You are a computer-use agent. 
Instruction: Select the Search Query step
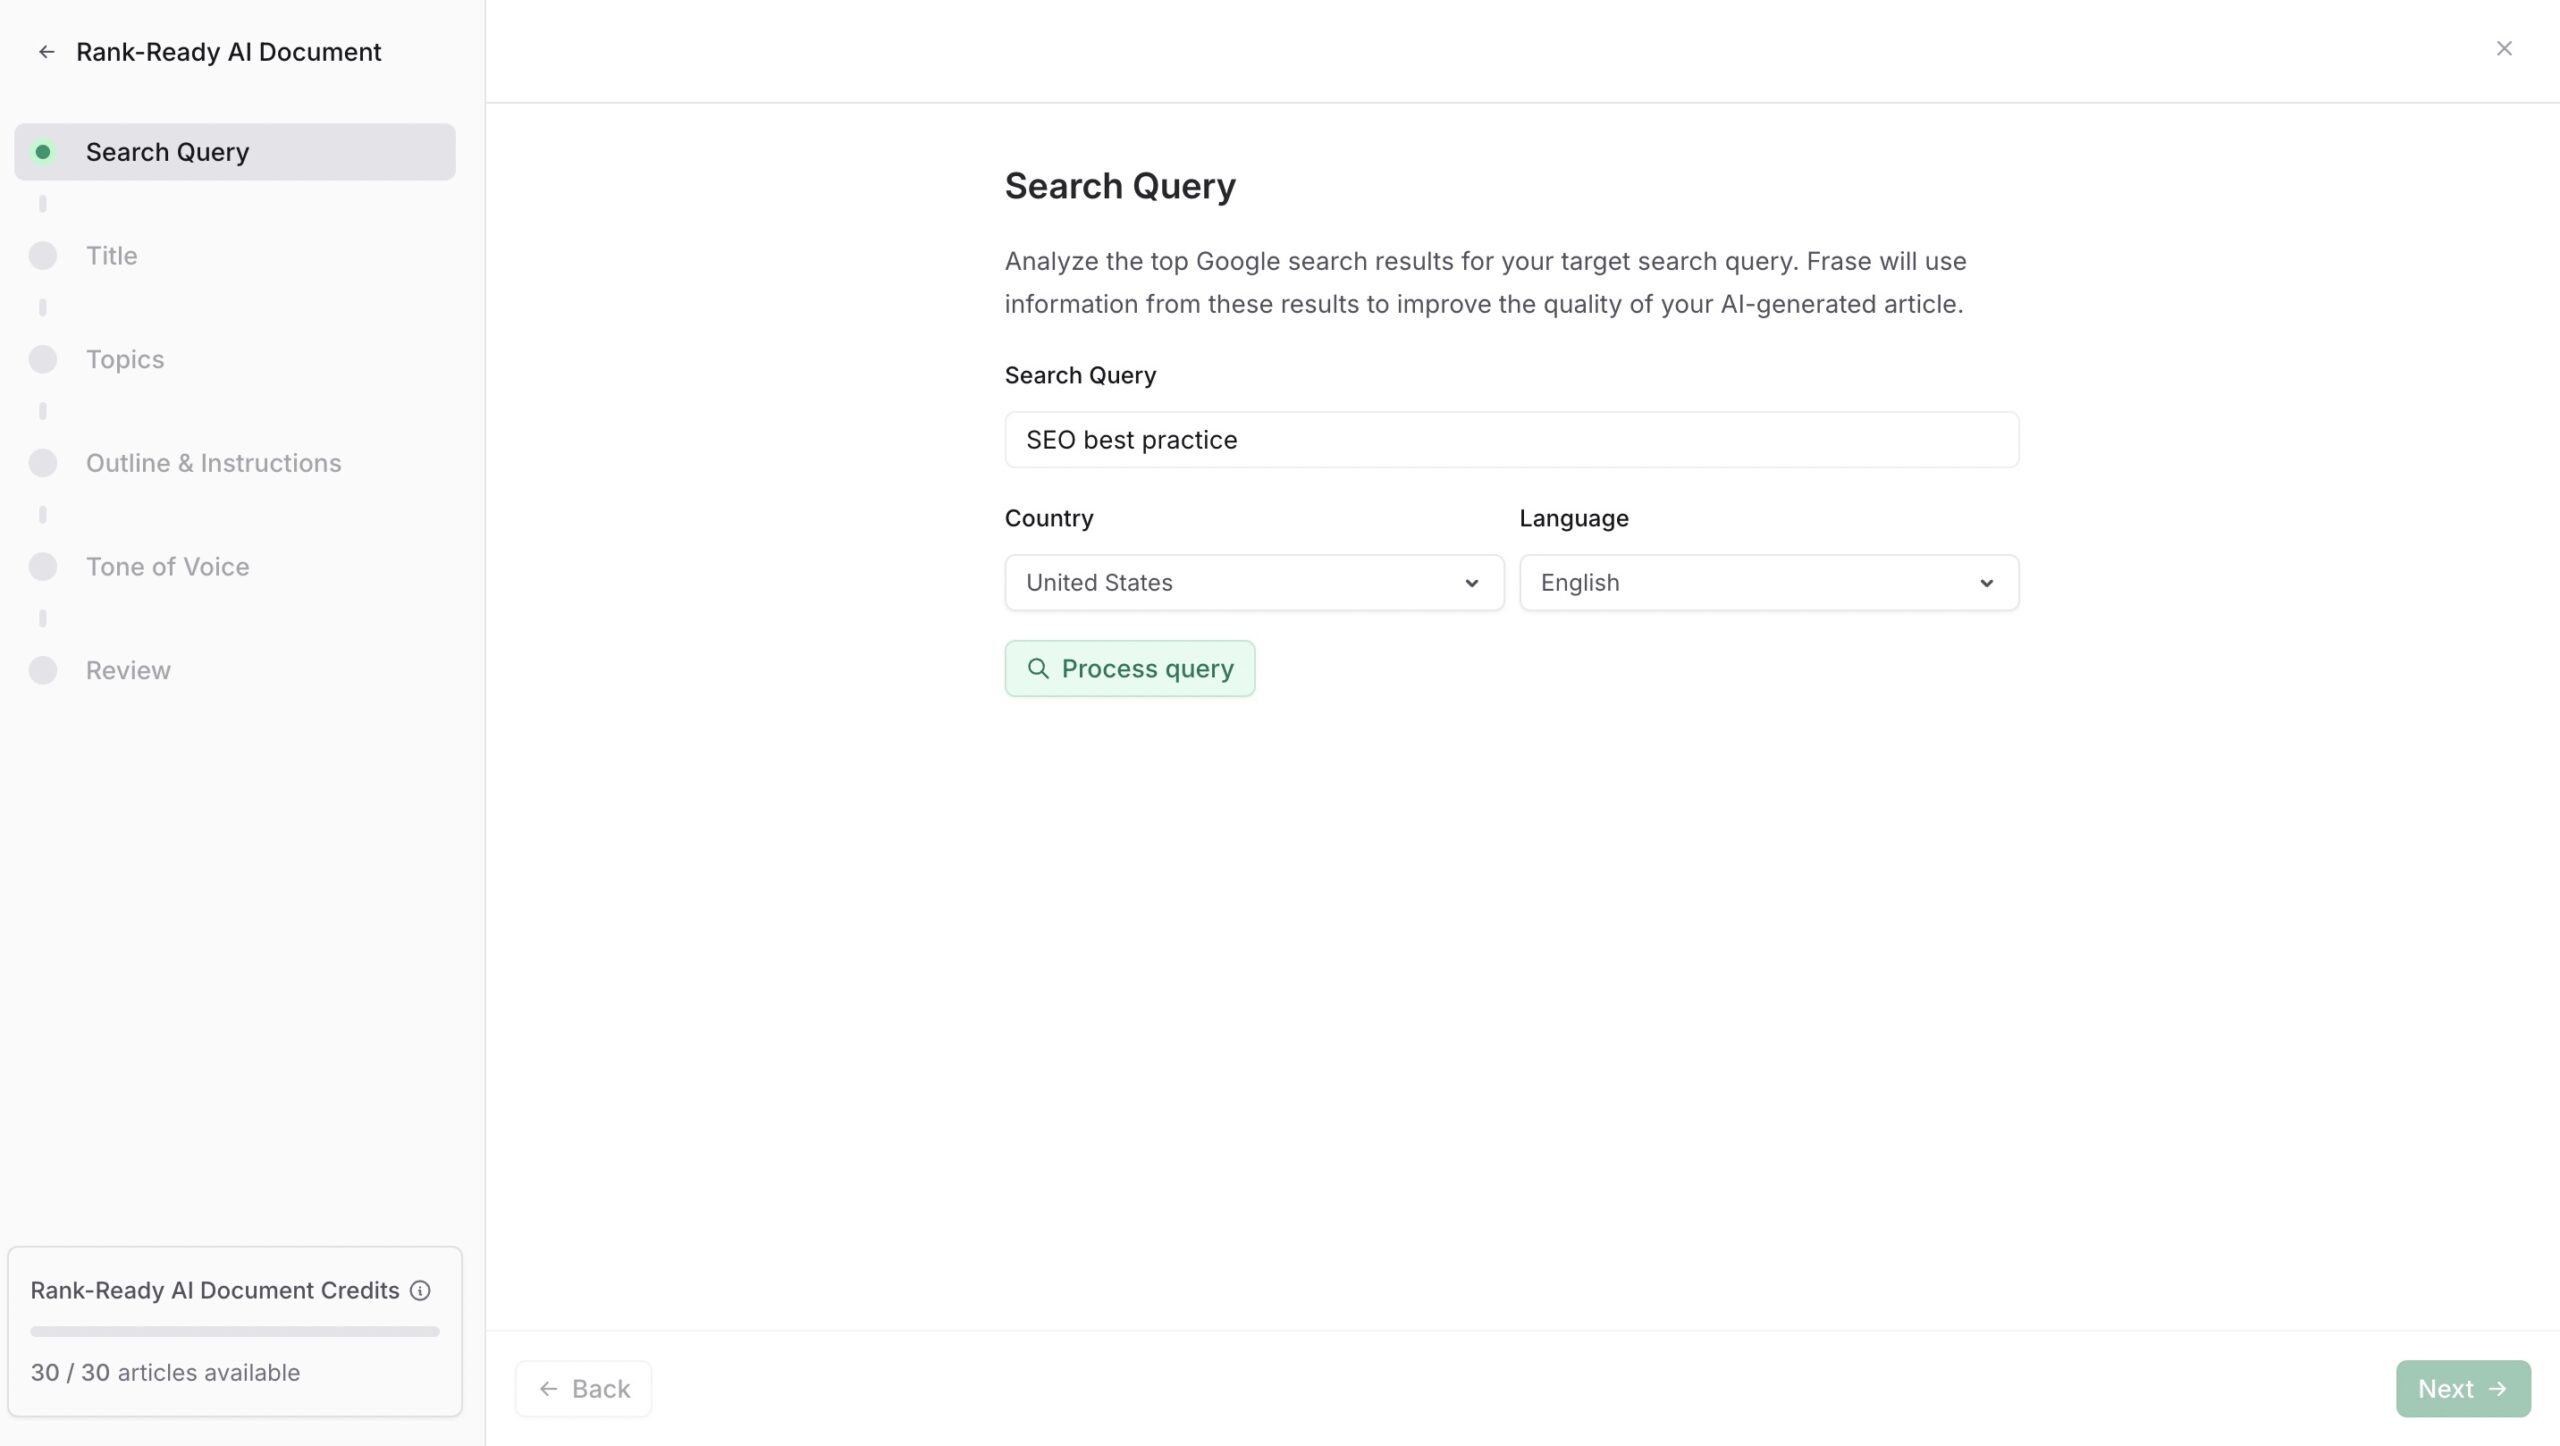(235, 152)
